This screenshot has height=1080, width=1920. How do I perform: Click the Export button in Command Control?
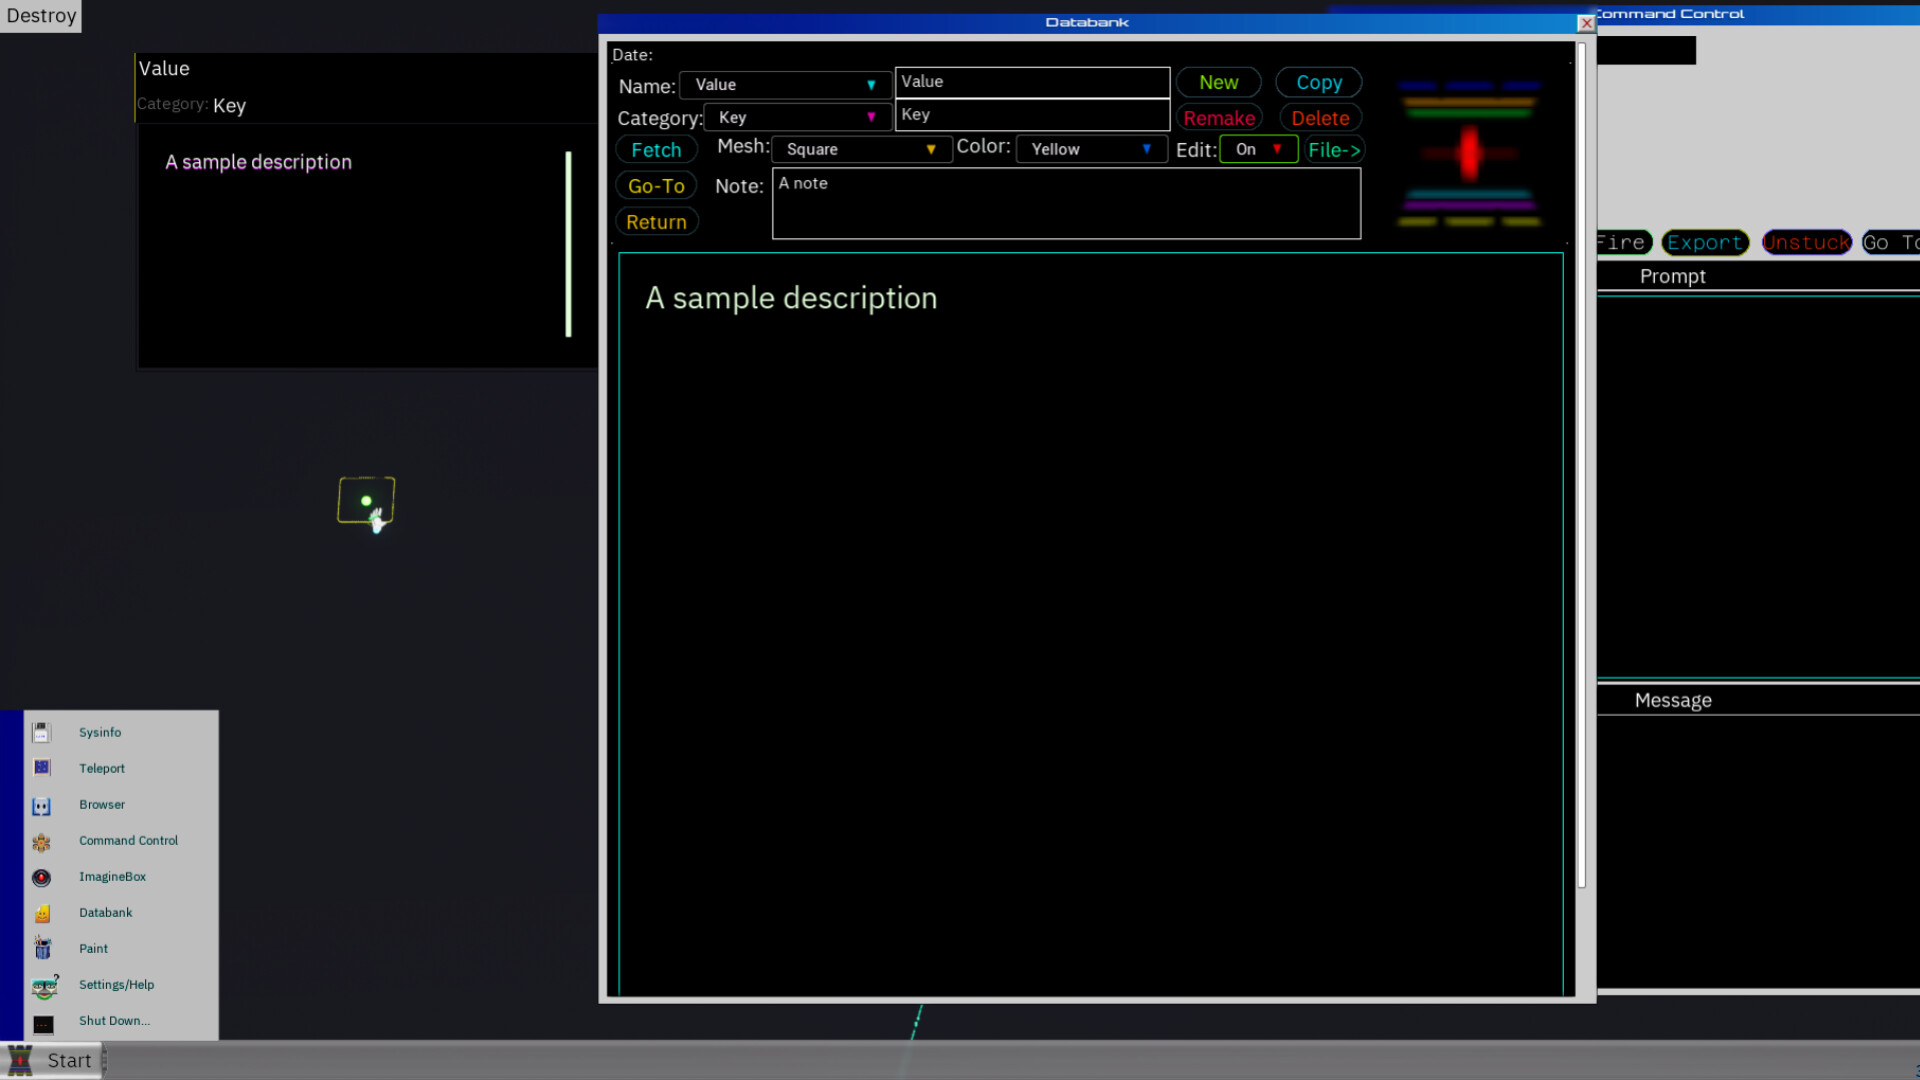1705,242
